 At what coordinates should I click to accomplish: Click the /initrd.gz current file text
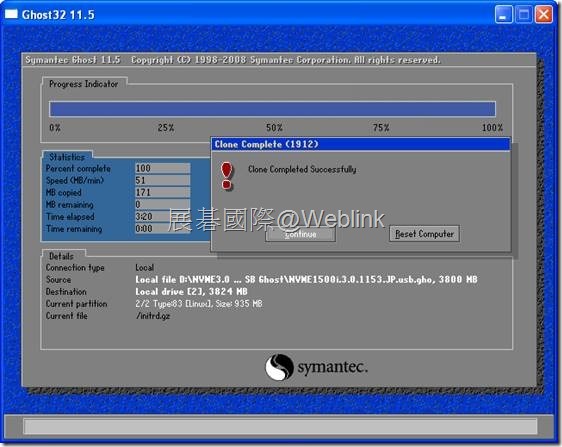coord(153,316)
